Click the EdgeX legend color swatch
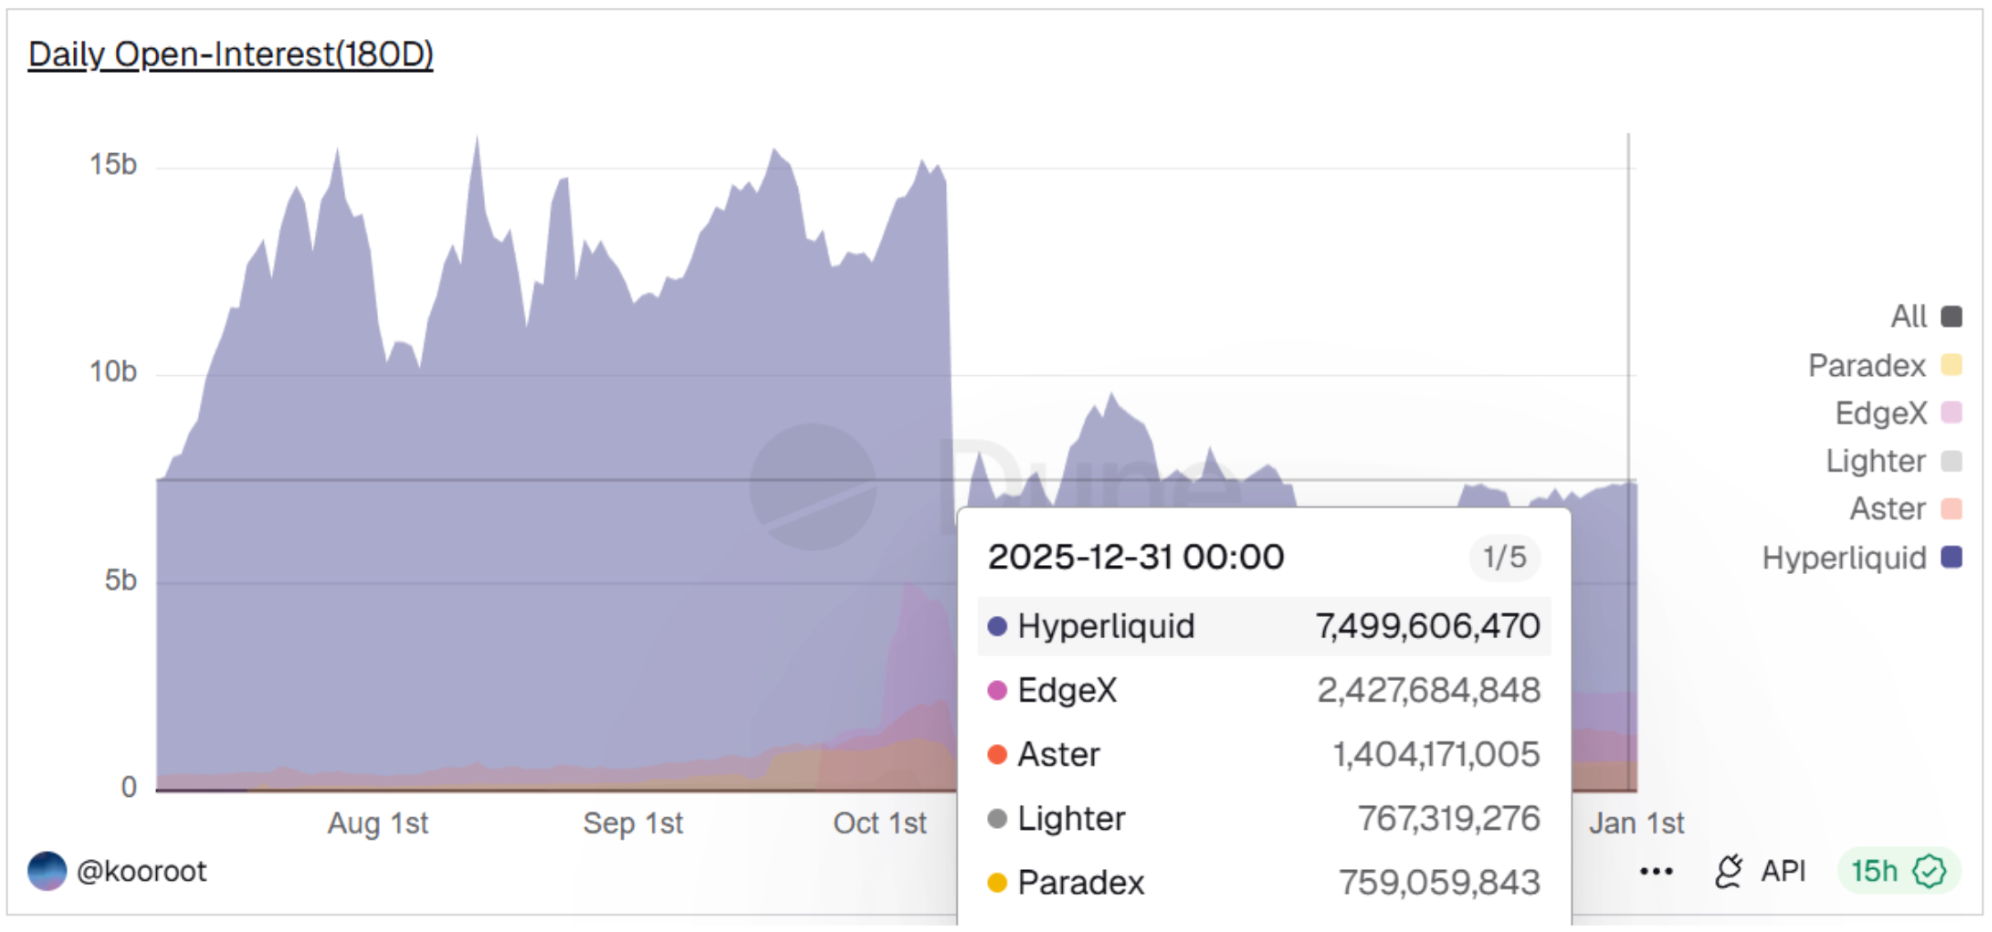Viewport: 1992px width, 932px height. [x=1951, y=413]
